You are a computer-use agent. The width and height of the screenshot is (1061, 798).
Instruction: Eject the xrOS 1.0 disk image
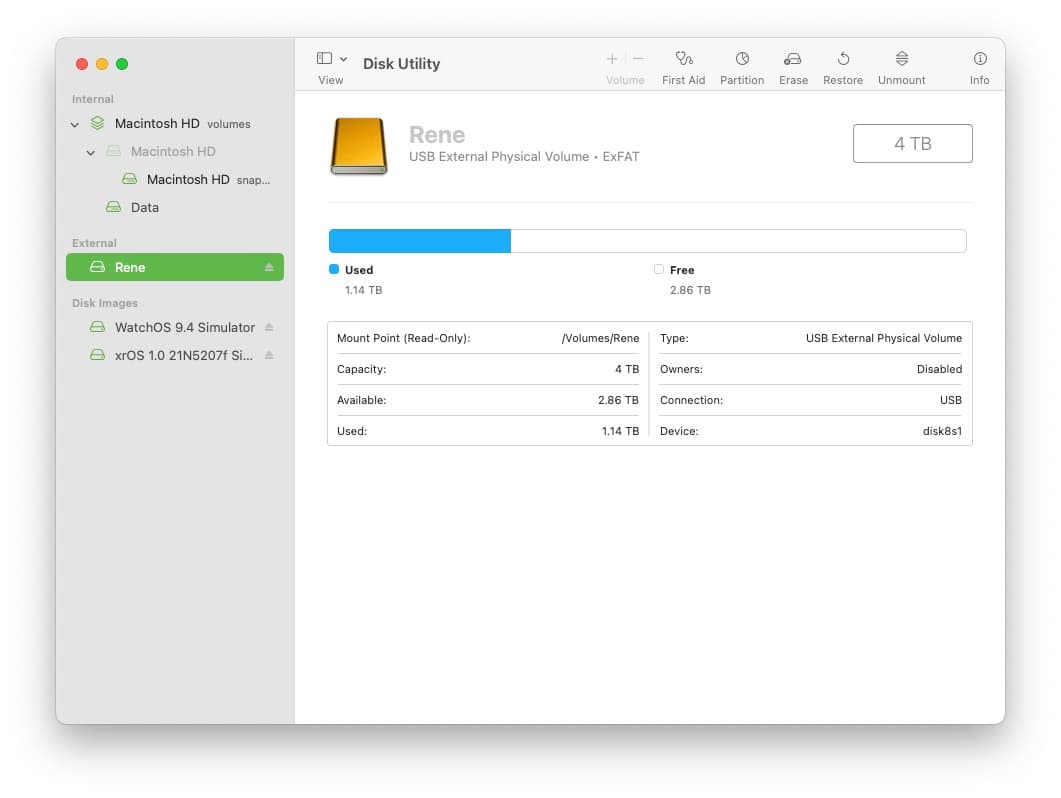pos(268,356)
